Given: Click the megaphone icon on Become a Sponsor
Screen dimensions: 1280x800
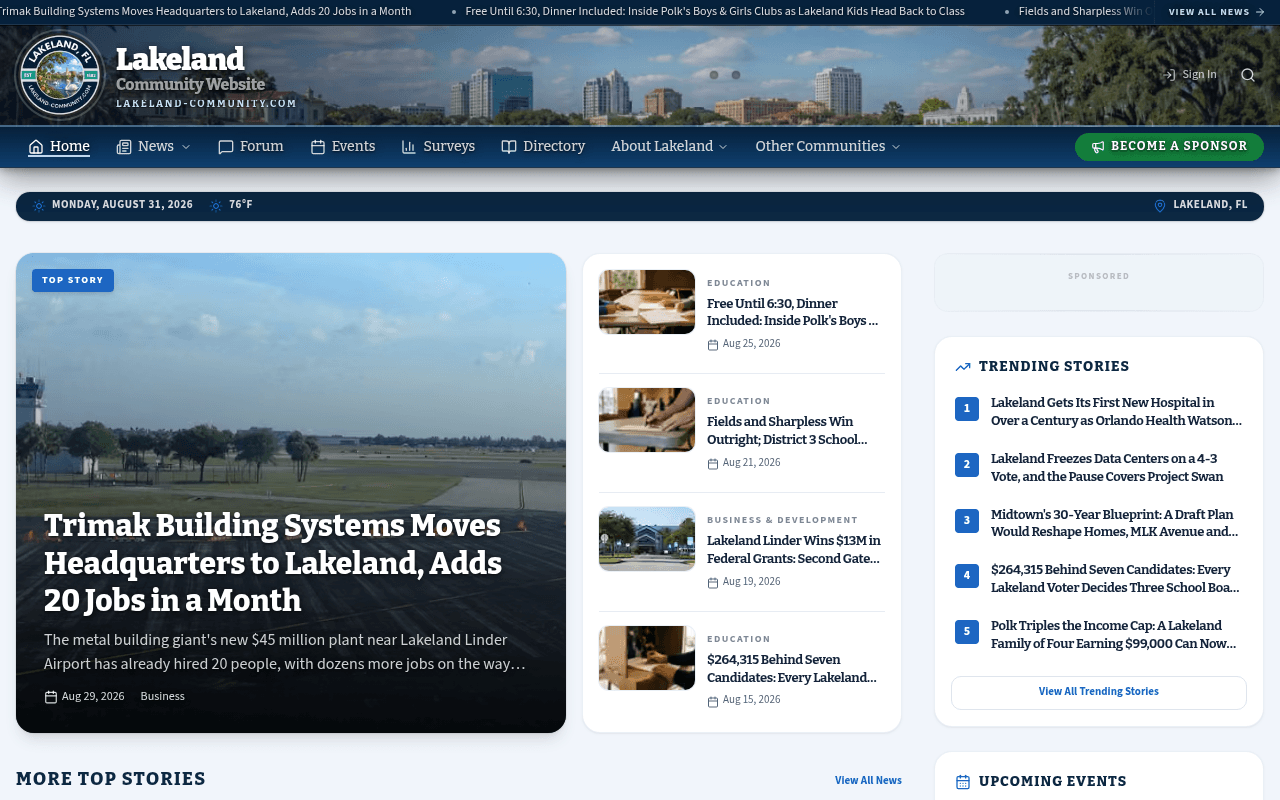Looking at the screenshot, I should click(x=1098, y=147).
